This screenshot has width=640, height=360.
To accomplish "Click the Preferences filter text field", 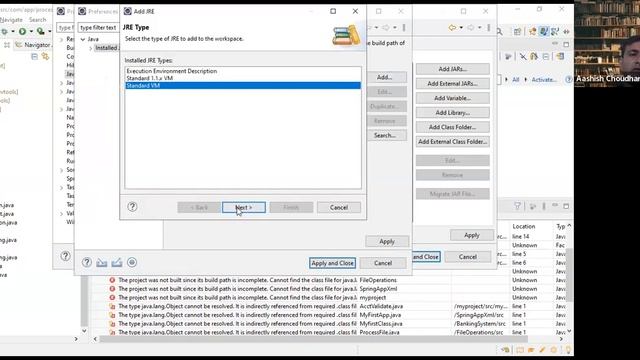I will 98,27.
